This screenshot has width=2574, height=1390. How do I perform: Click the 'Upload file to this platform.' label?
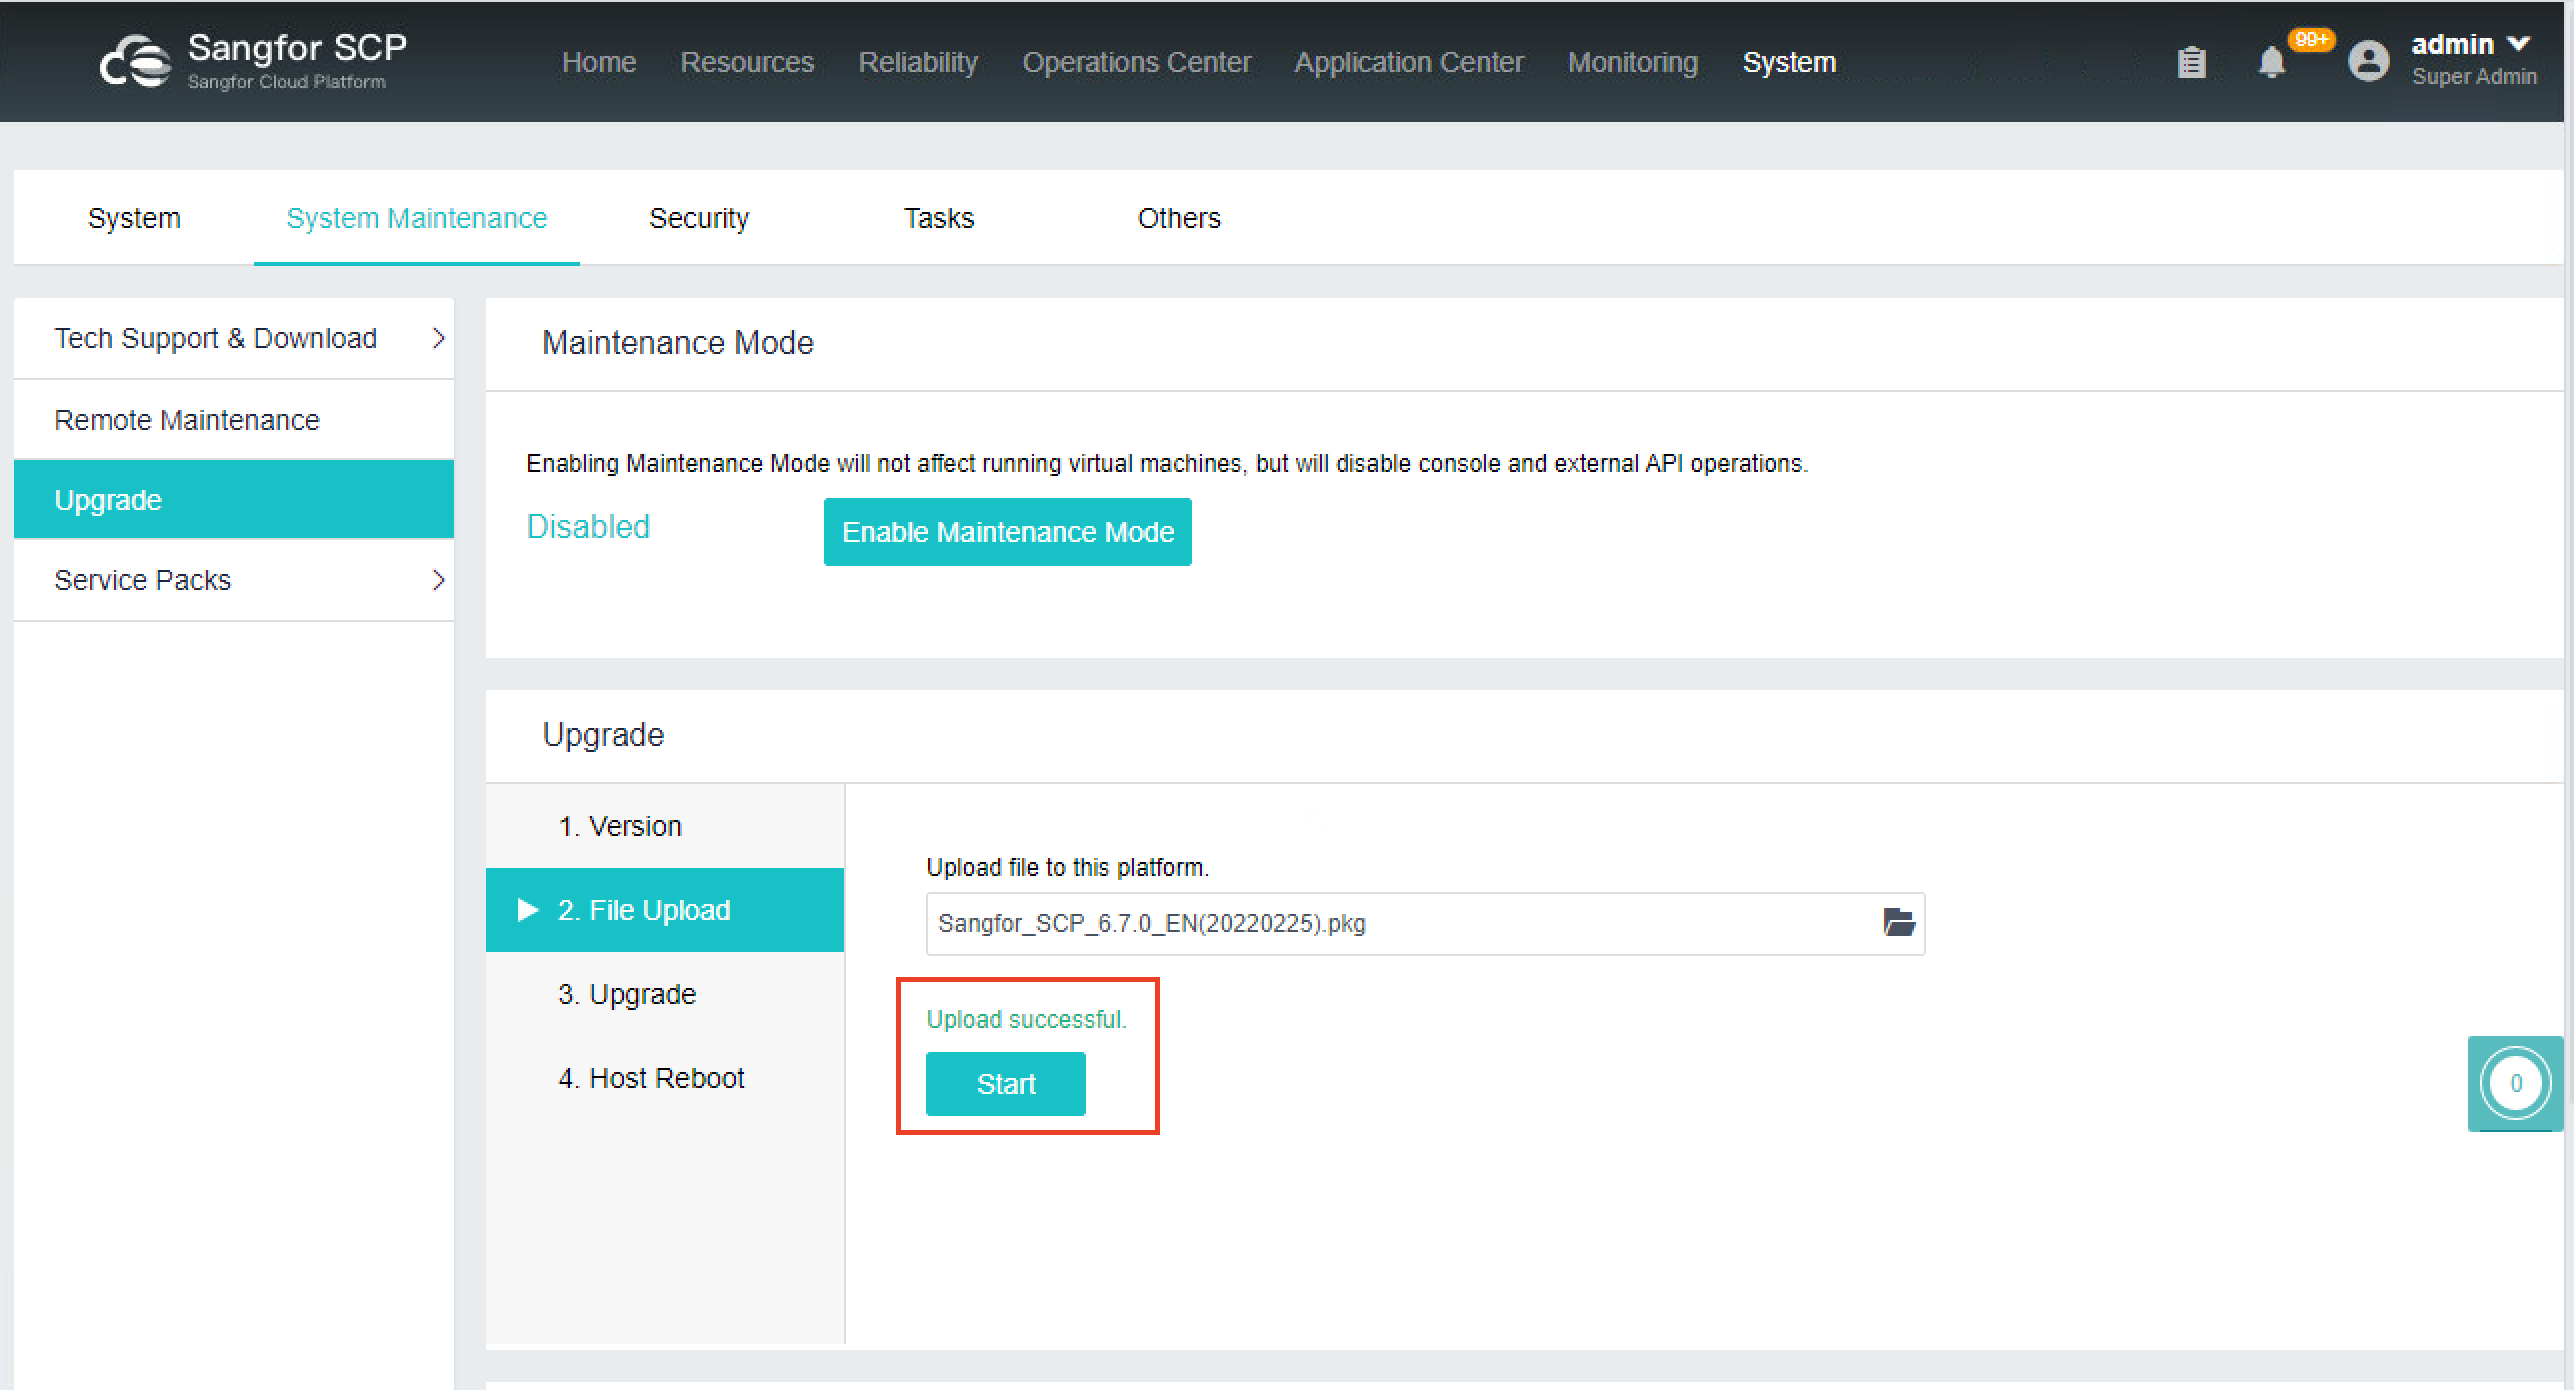click(1067, 867)
